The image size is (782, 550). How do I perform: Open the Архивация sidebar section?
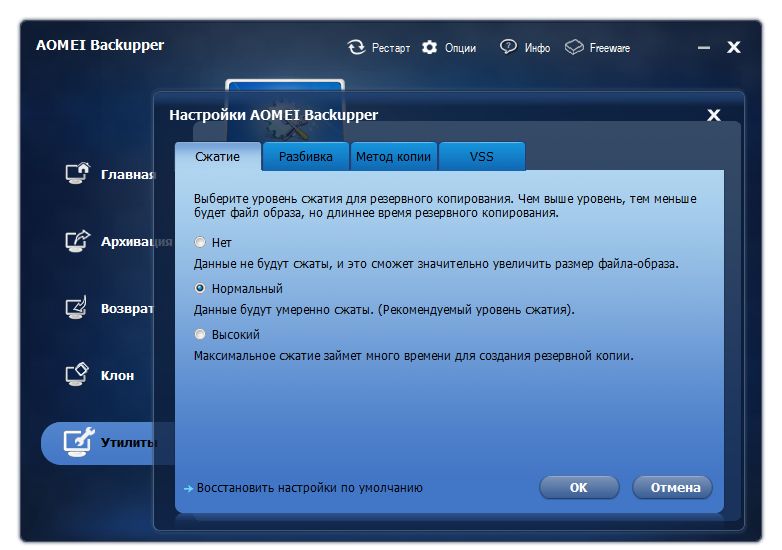136,242
